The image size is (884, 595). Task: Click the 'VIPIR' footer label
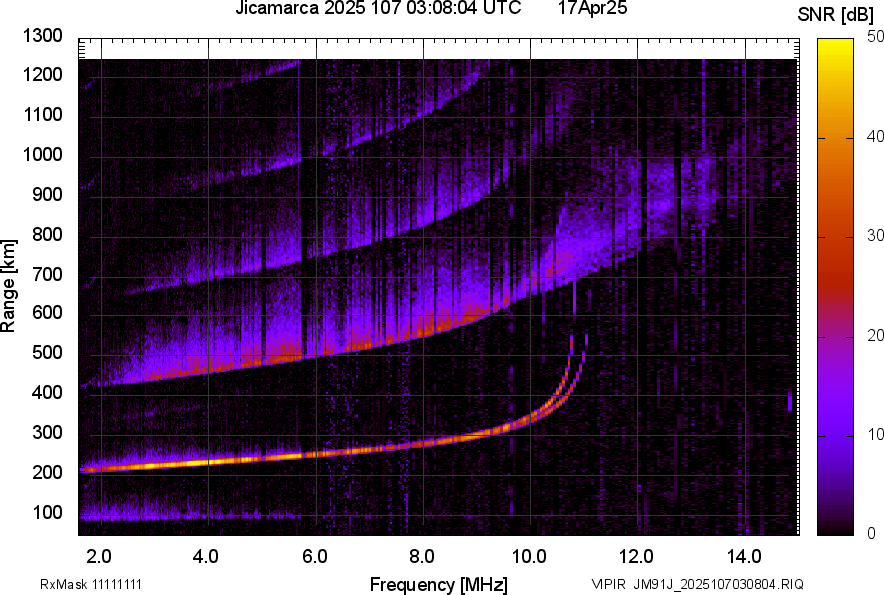pyautogui.click(x=608, y=584)
